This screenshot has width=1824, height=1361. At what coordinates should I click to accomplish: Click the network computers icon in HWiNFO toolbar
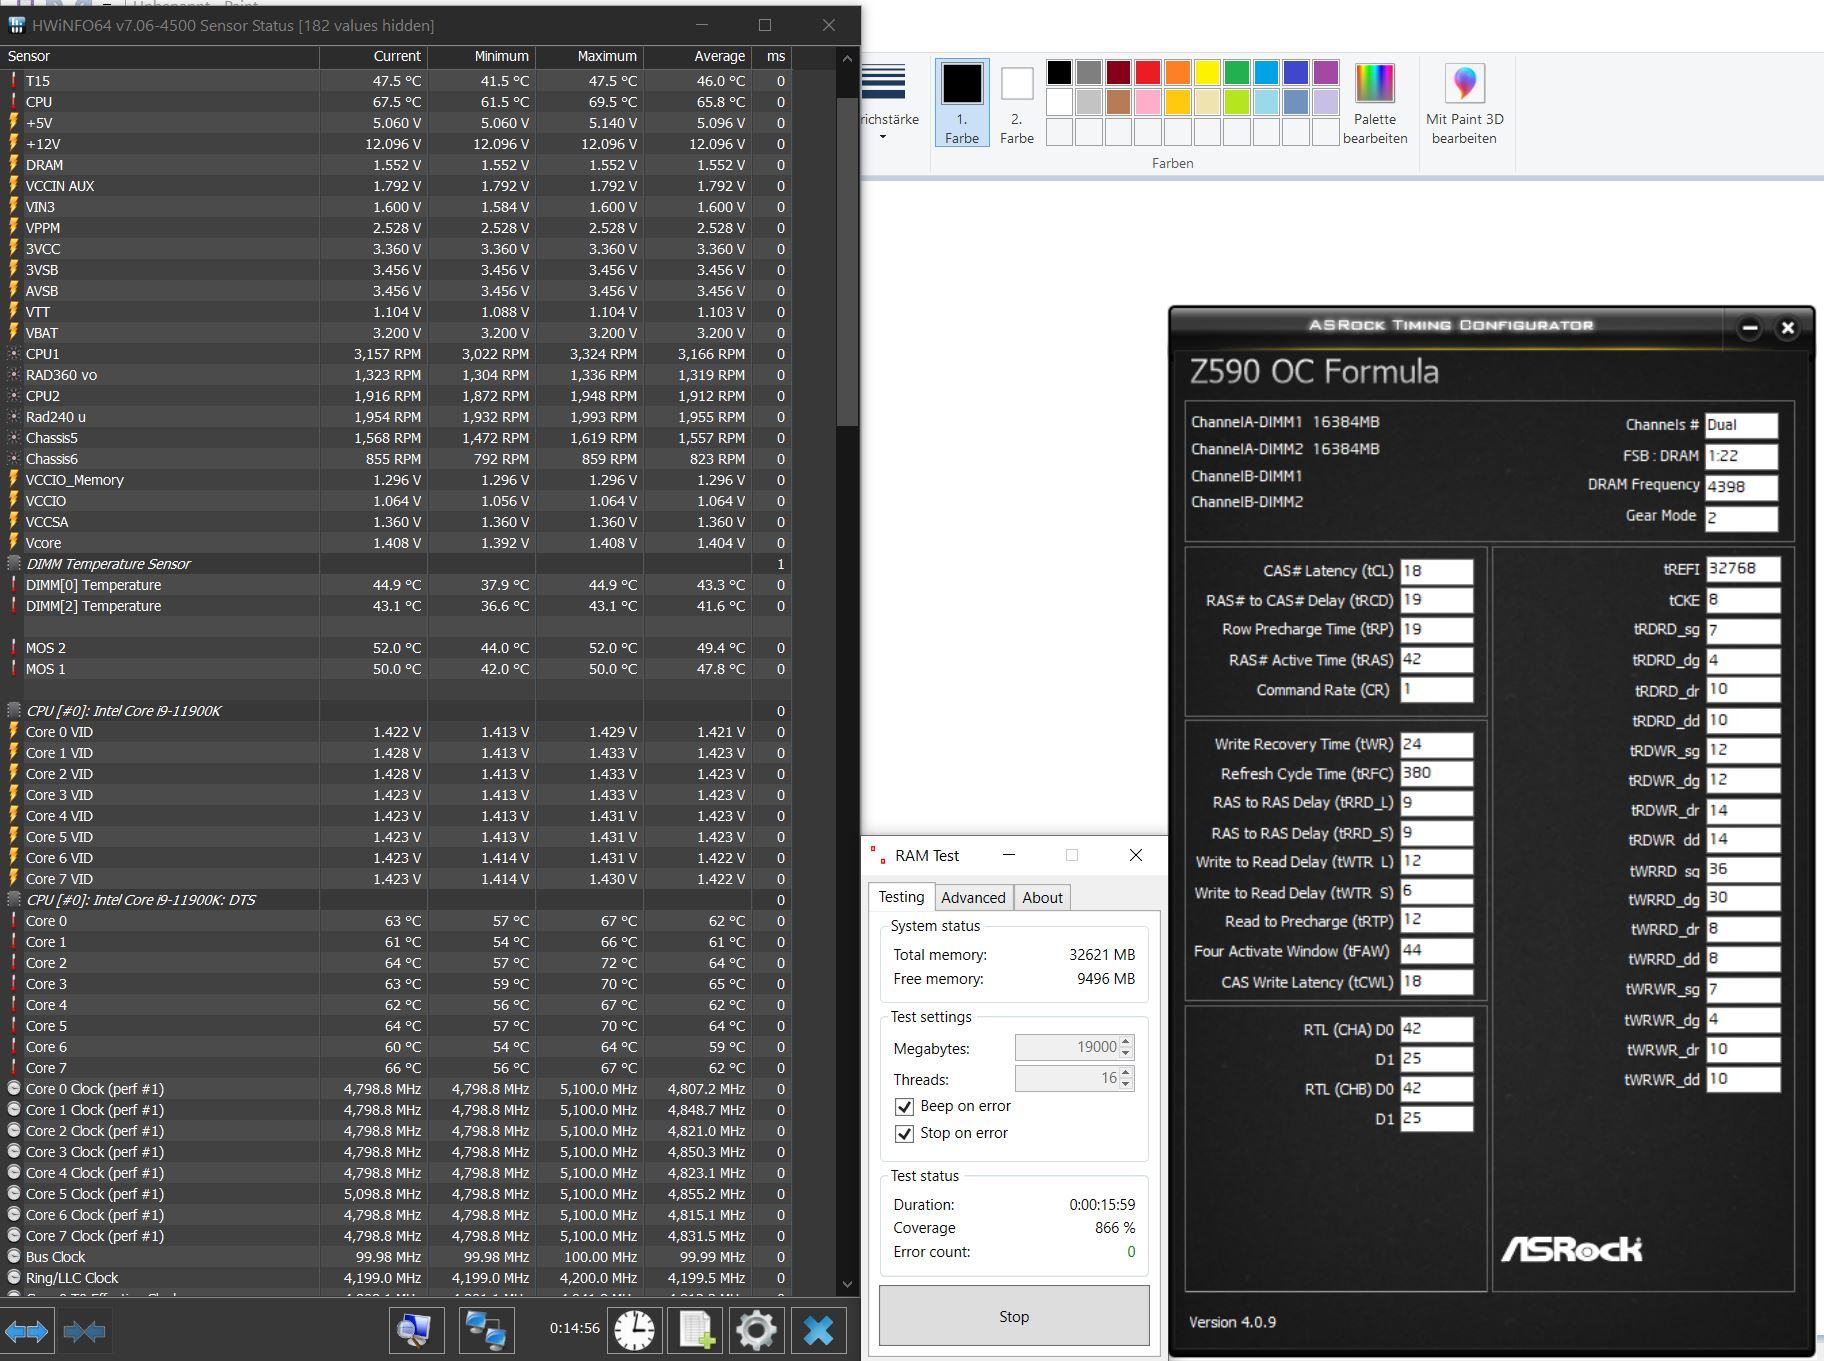click(487, 1331)
